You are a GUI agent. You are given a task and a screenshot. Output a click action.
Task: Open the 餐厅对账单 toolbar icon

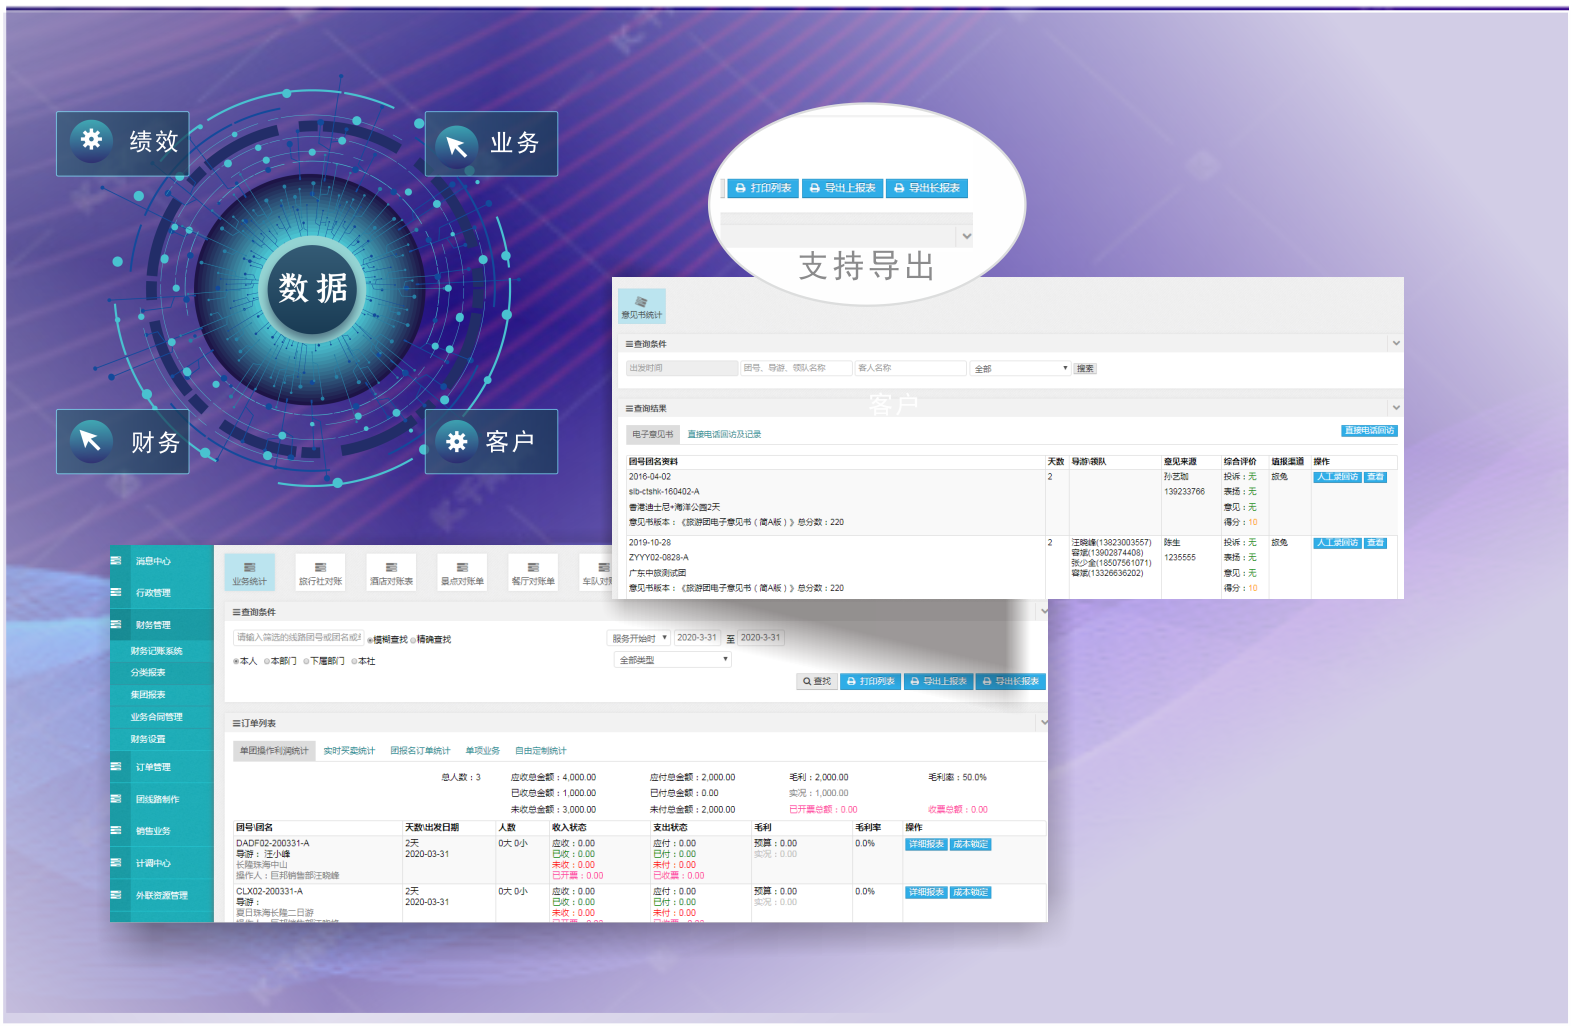[x=533, y=572]
